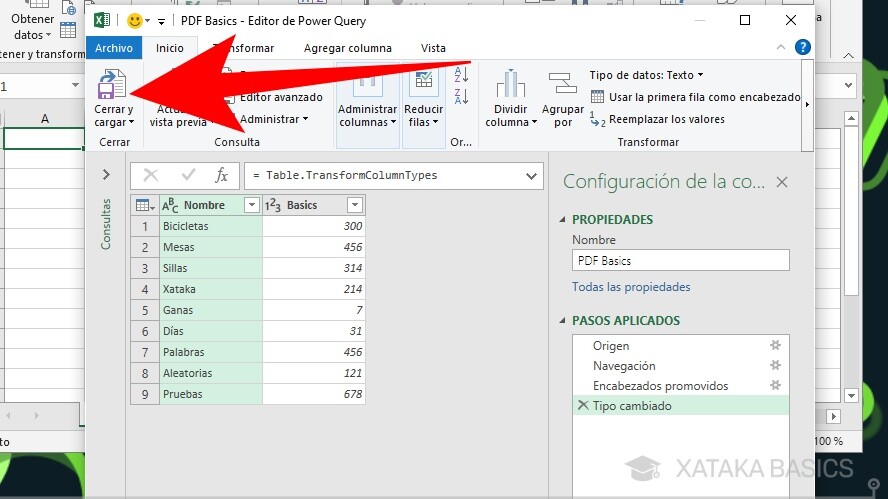Edit the query name field PDF Basics
Viewport: 888px width, 499px height.
click(x=681, y=261)
